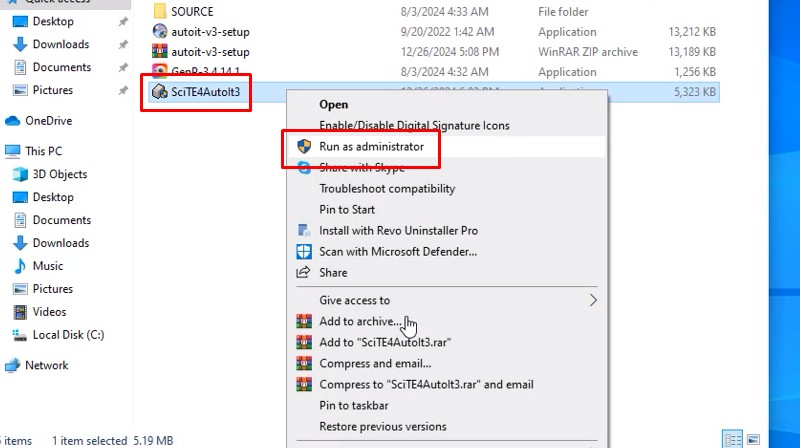Screen dimensions: 800x448
Task: Choose Restore previous versions option
Action: pyautogui.click(x=382, y=427)
